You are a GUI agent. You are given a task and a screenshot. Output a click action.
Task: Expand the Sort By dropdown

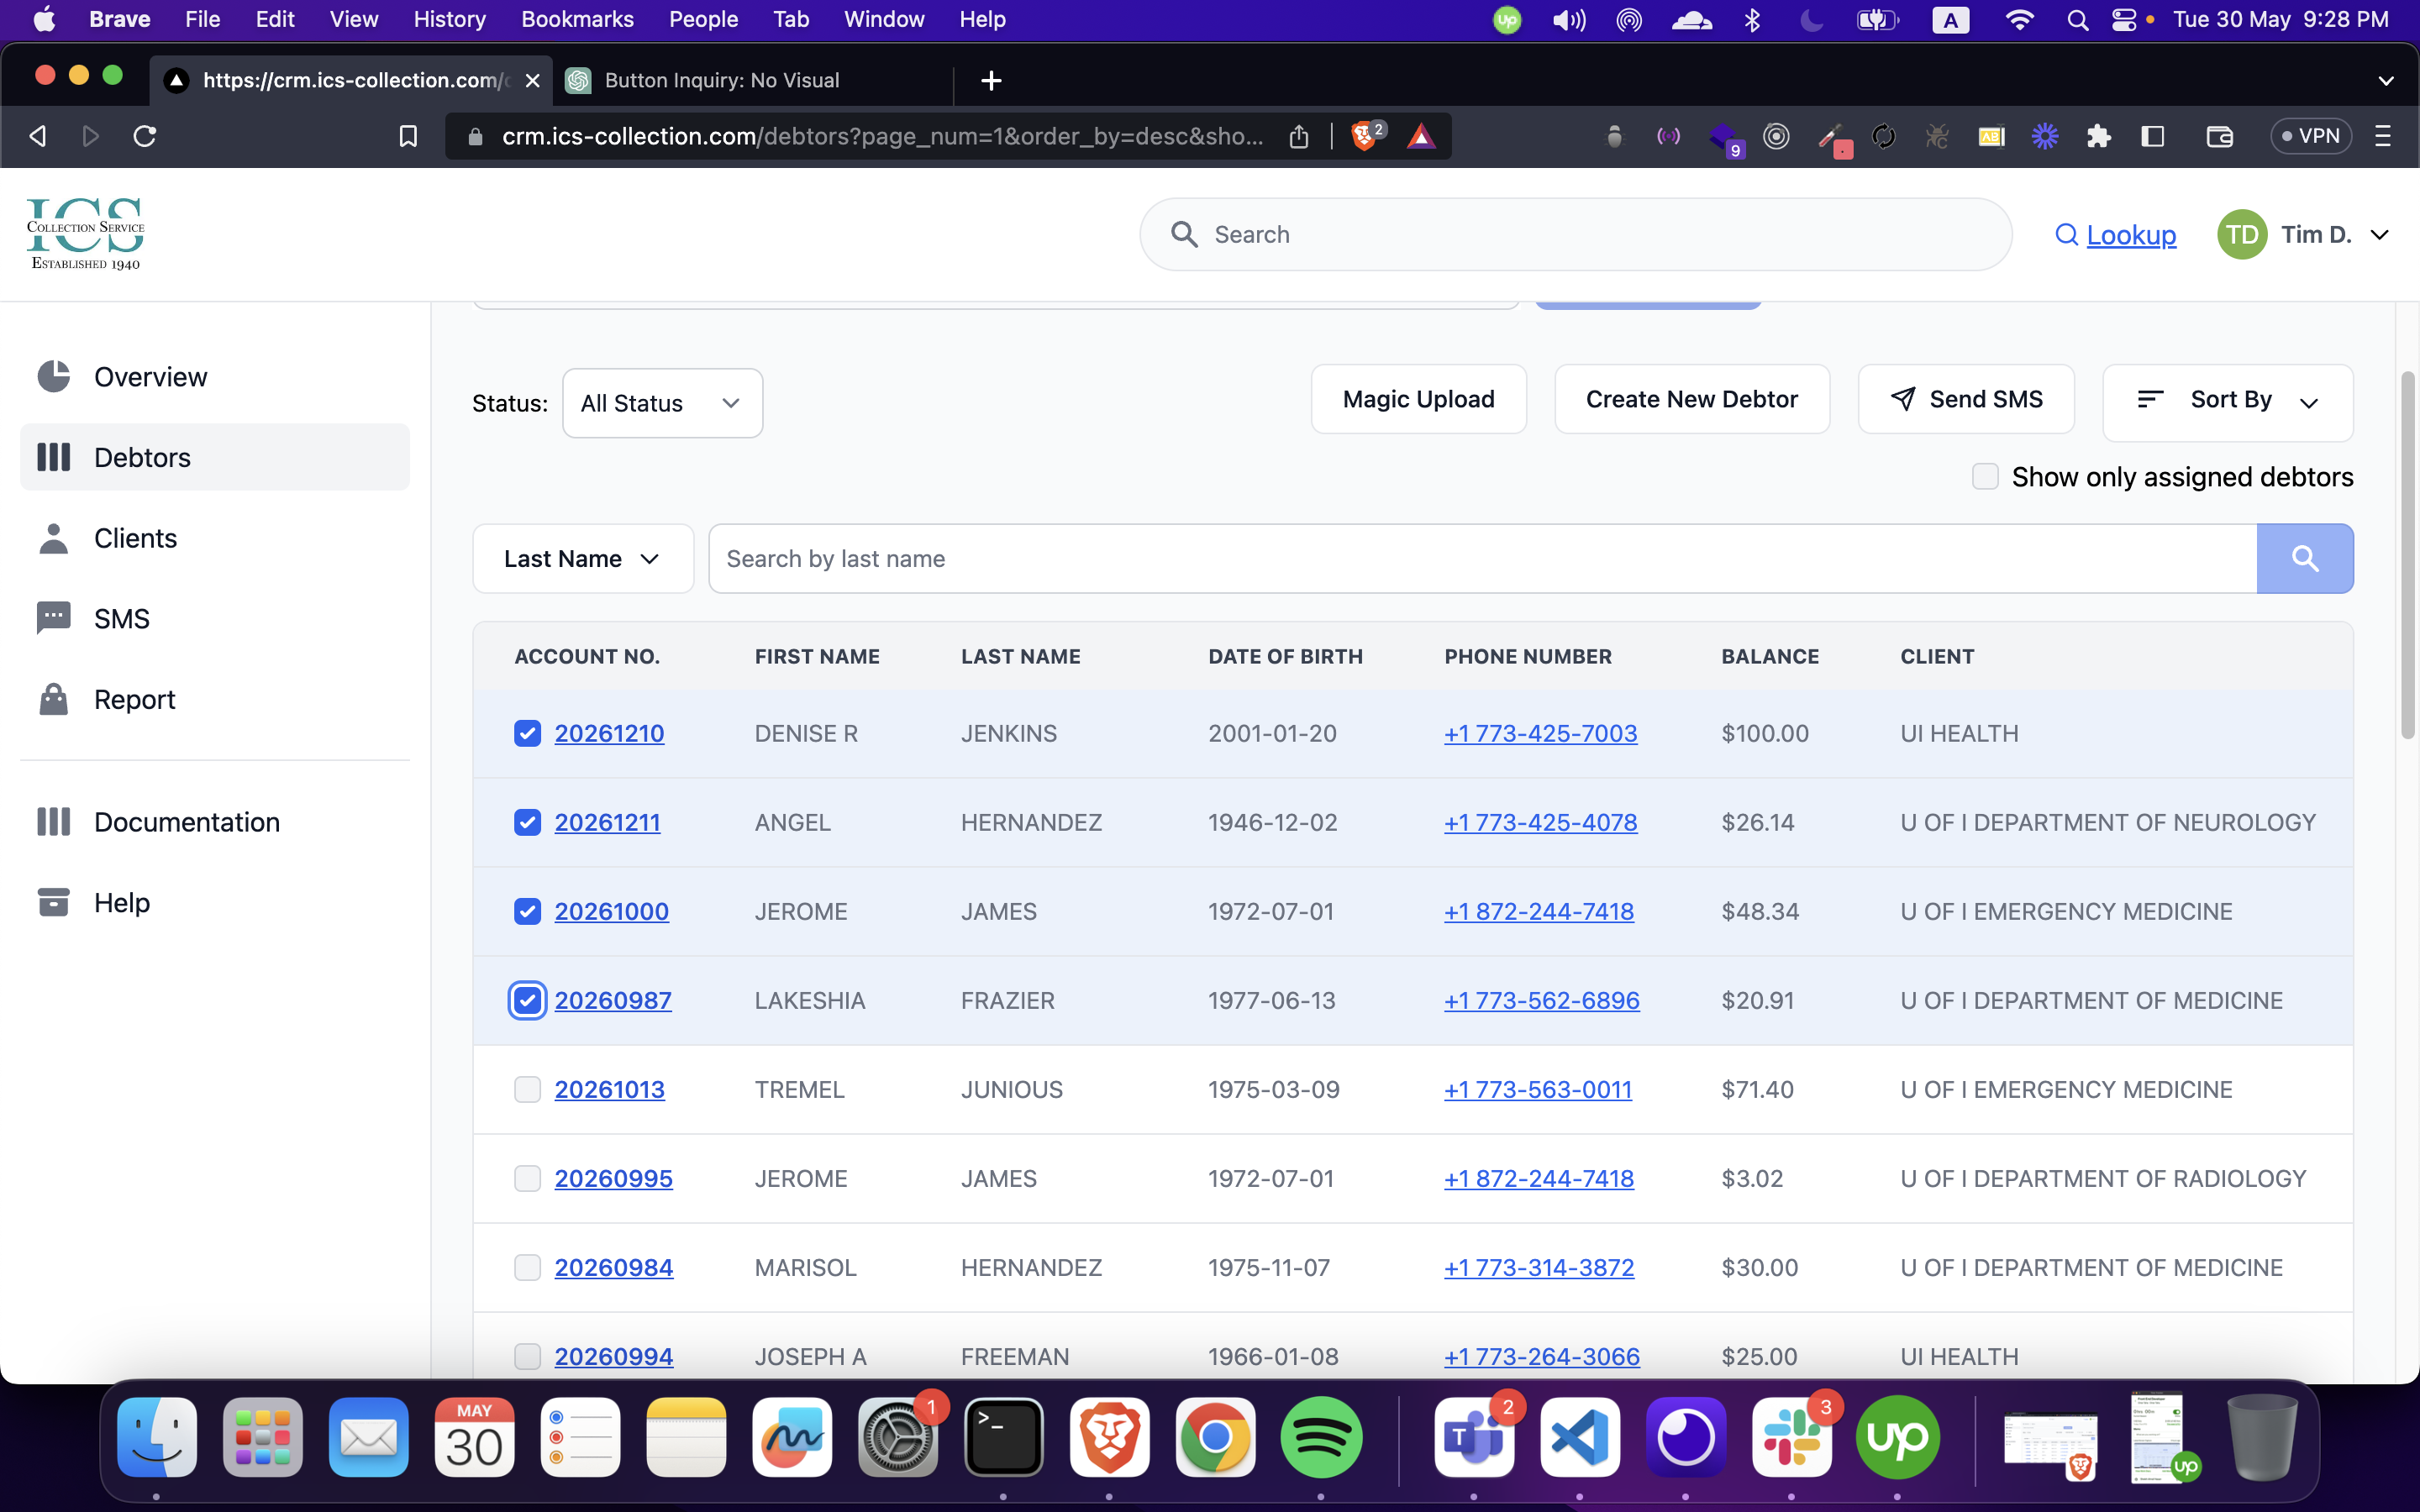point(2227,401)
